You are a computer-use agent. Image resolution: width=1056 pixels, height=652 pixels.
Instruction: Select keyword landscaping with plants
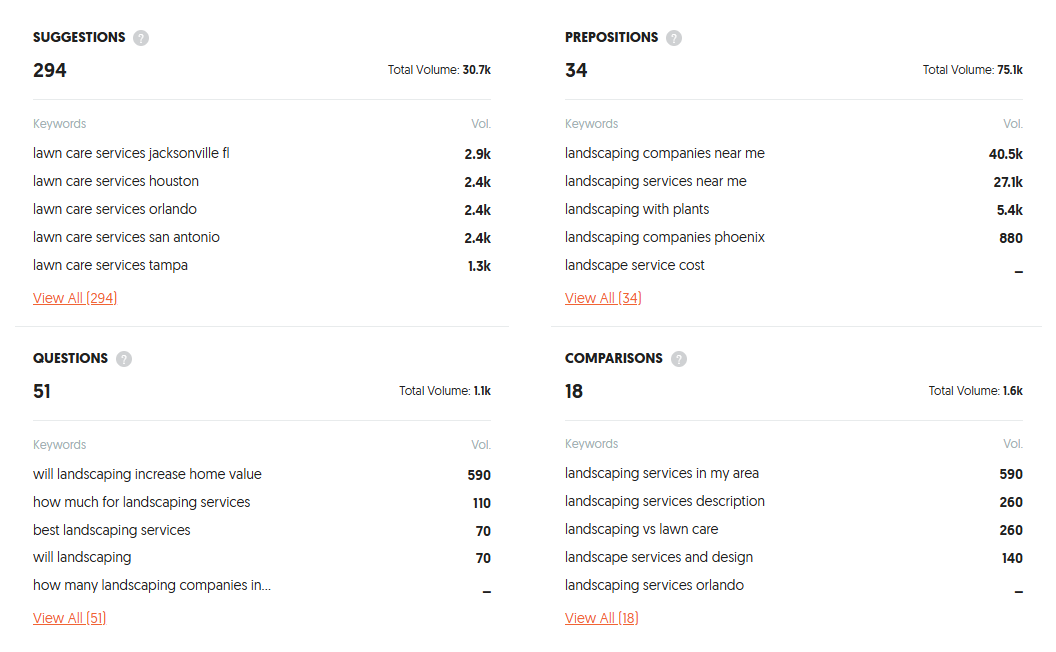coord(637,210)
